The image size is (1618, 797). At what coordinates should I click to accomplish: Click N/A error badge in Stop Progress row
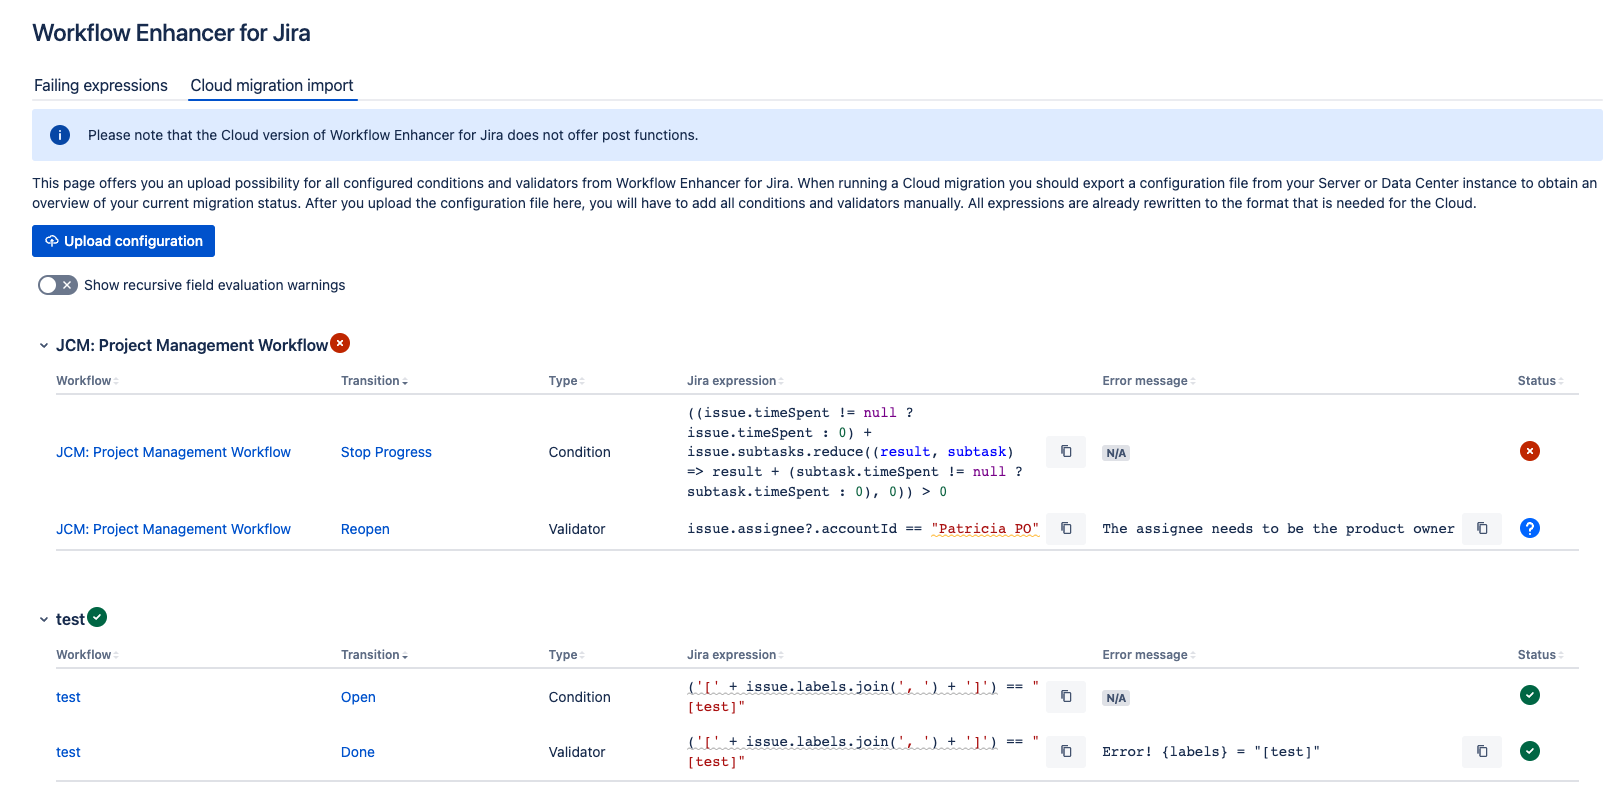(x=1116, y=453)
